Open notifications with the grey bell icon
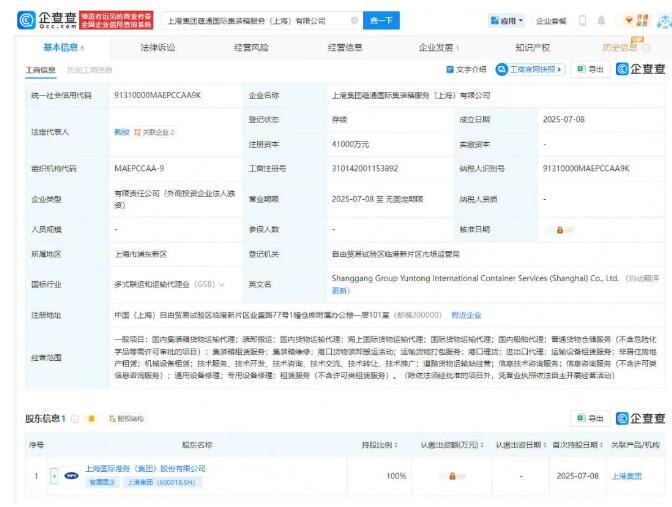This screenshot has height=507, width=672. click(601, 20)
